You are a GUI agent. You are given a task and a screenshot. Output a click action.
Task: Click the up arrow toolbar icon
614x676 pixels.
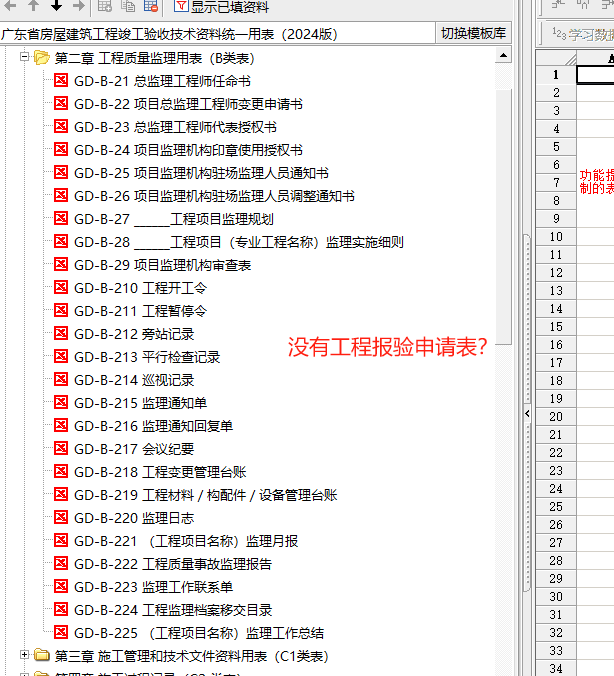pos(33,6)
